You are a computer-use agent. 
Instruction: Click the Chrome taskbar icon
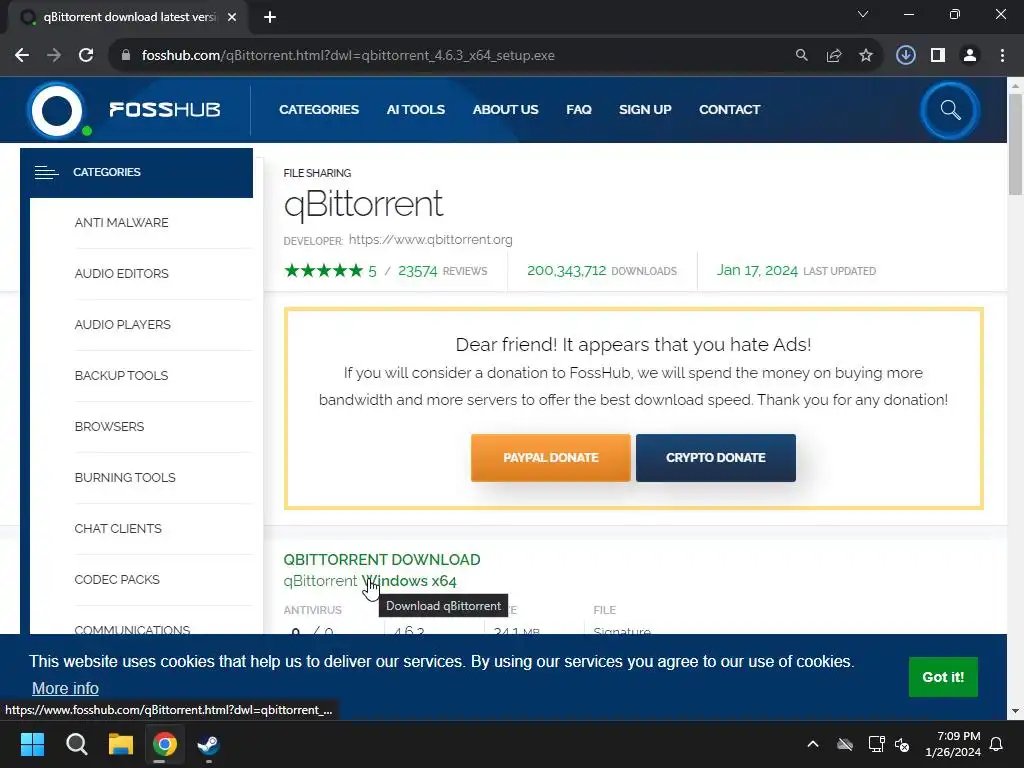pos(165,744)
